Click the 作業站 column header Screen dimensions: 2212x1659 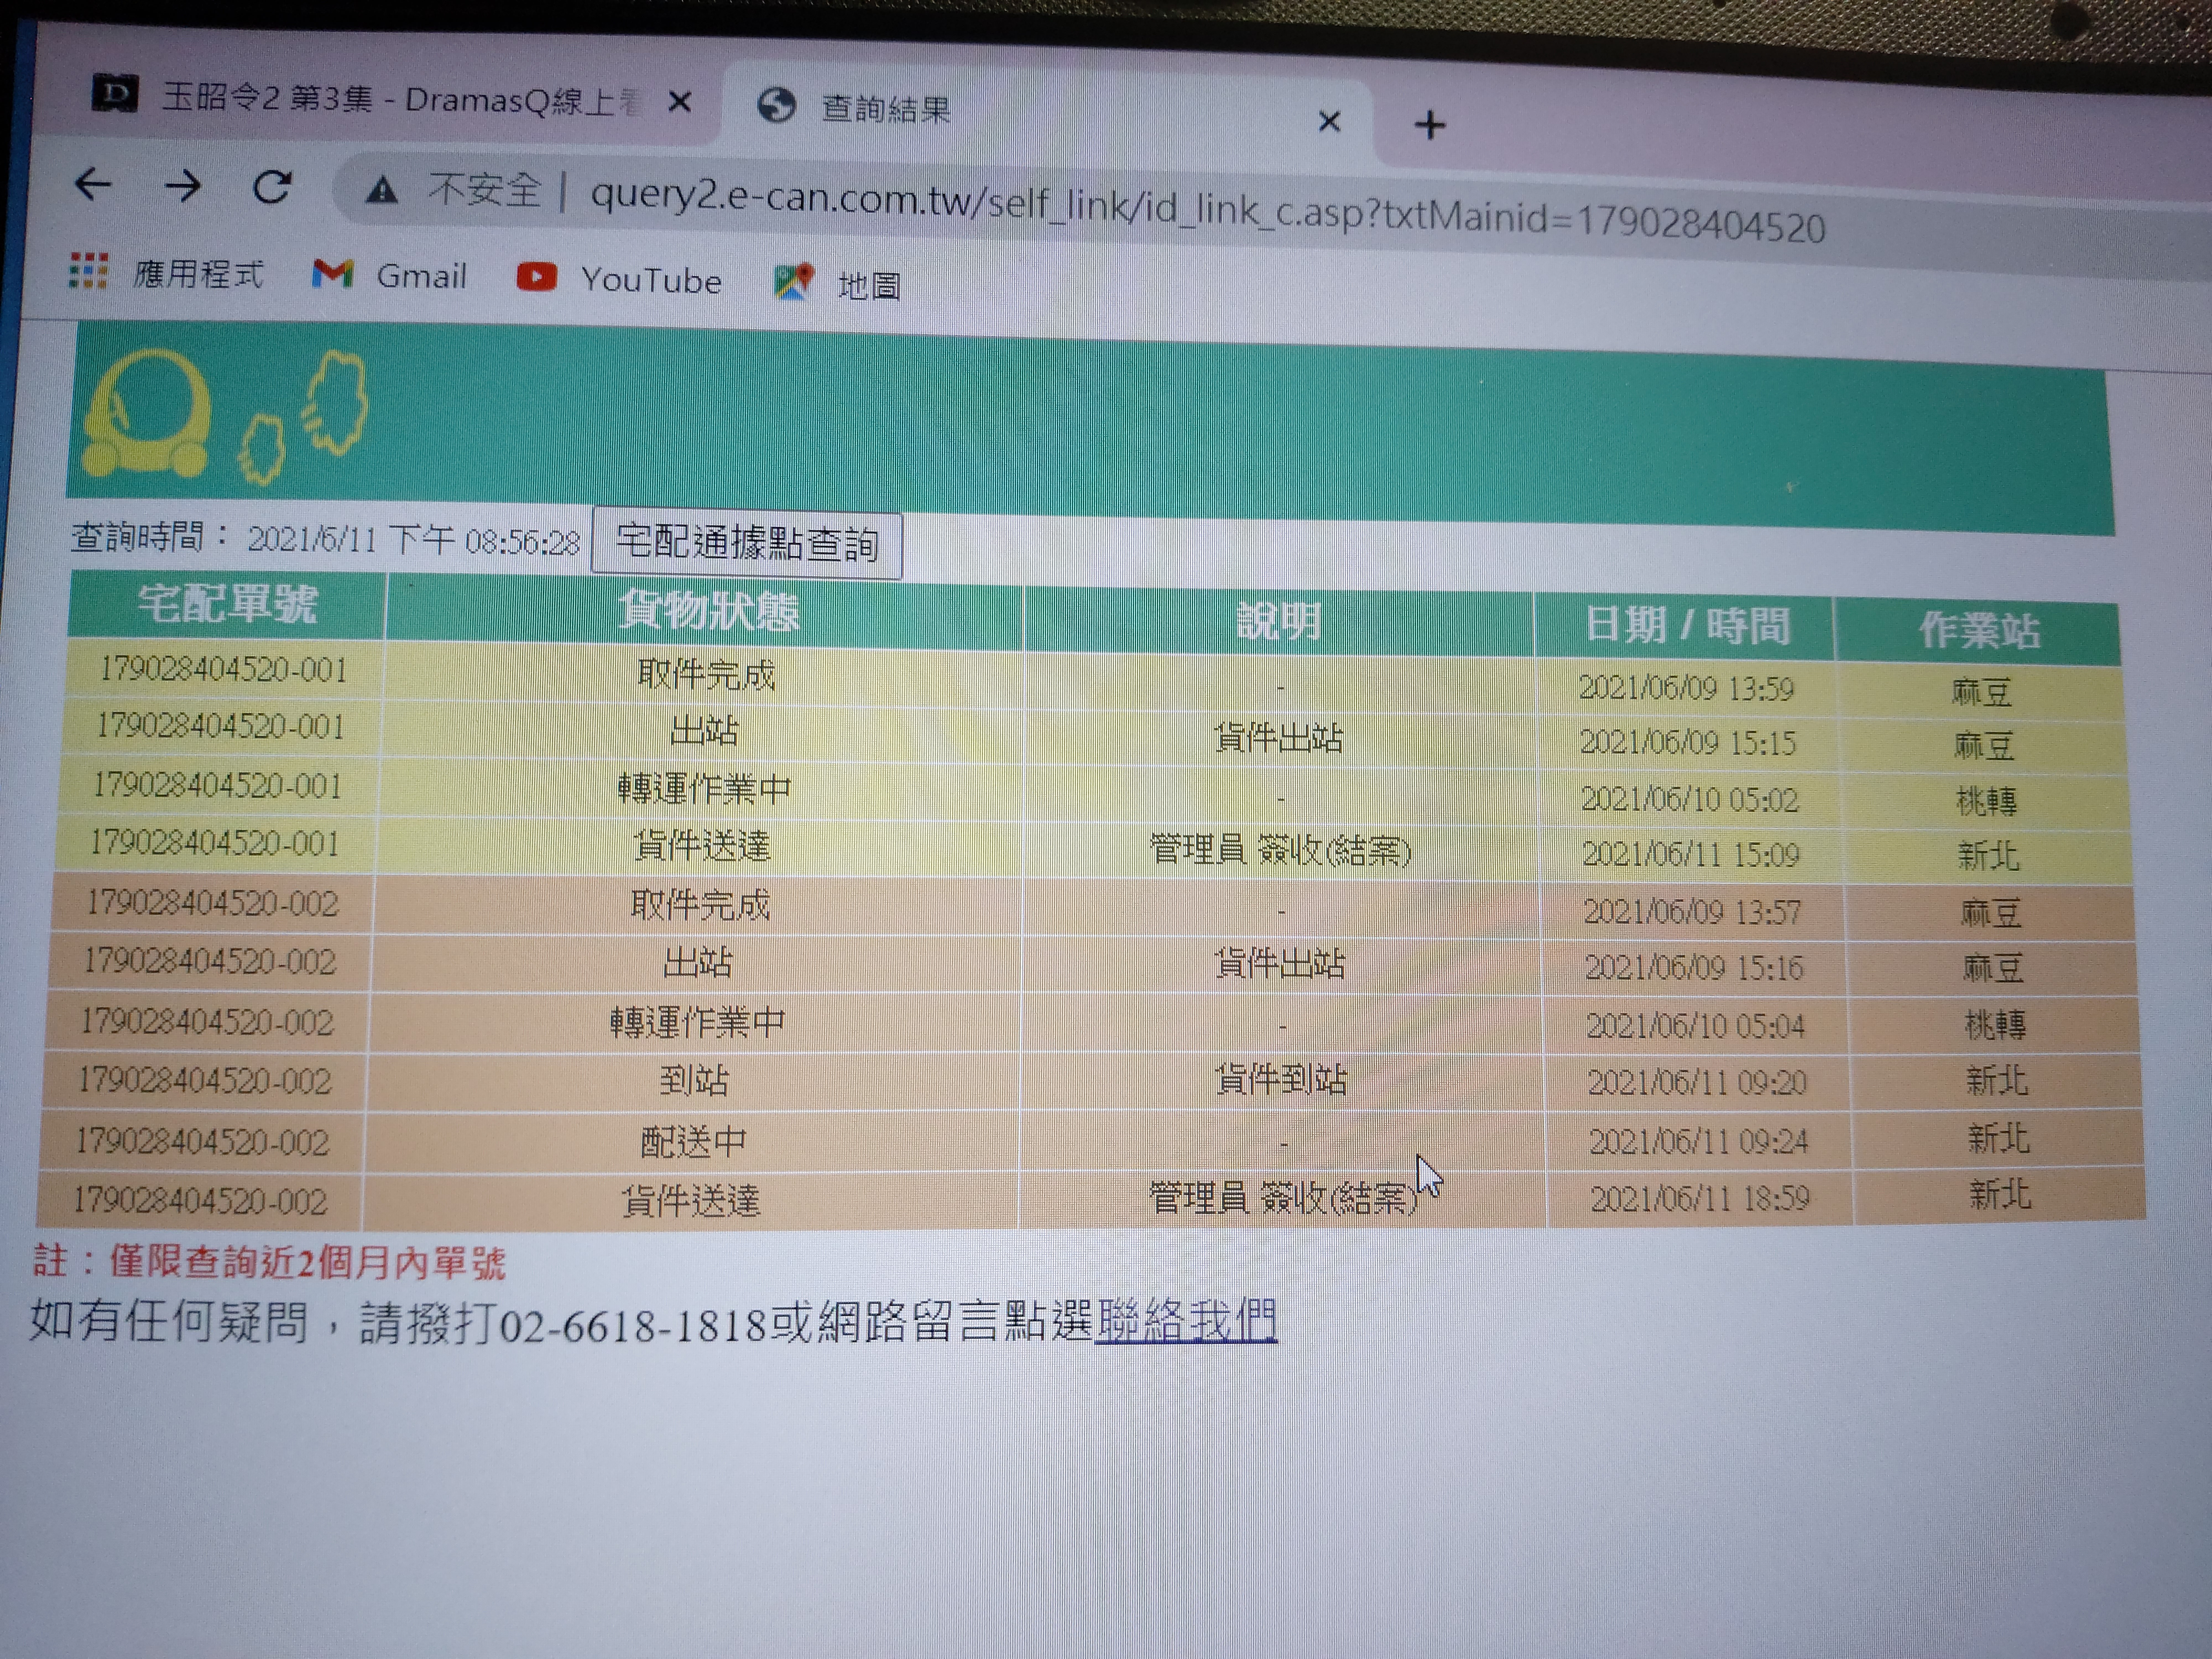(x=1978, y=631)
